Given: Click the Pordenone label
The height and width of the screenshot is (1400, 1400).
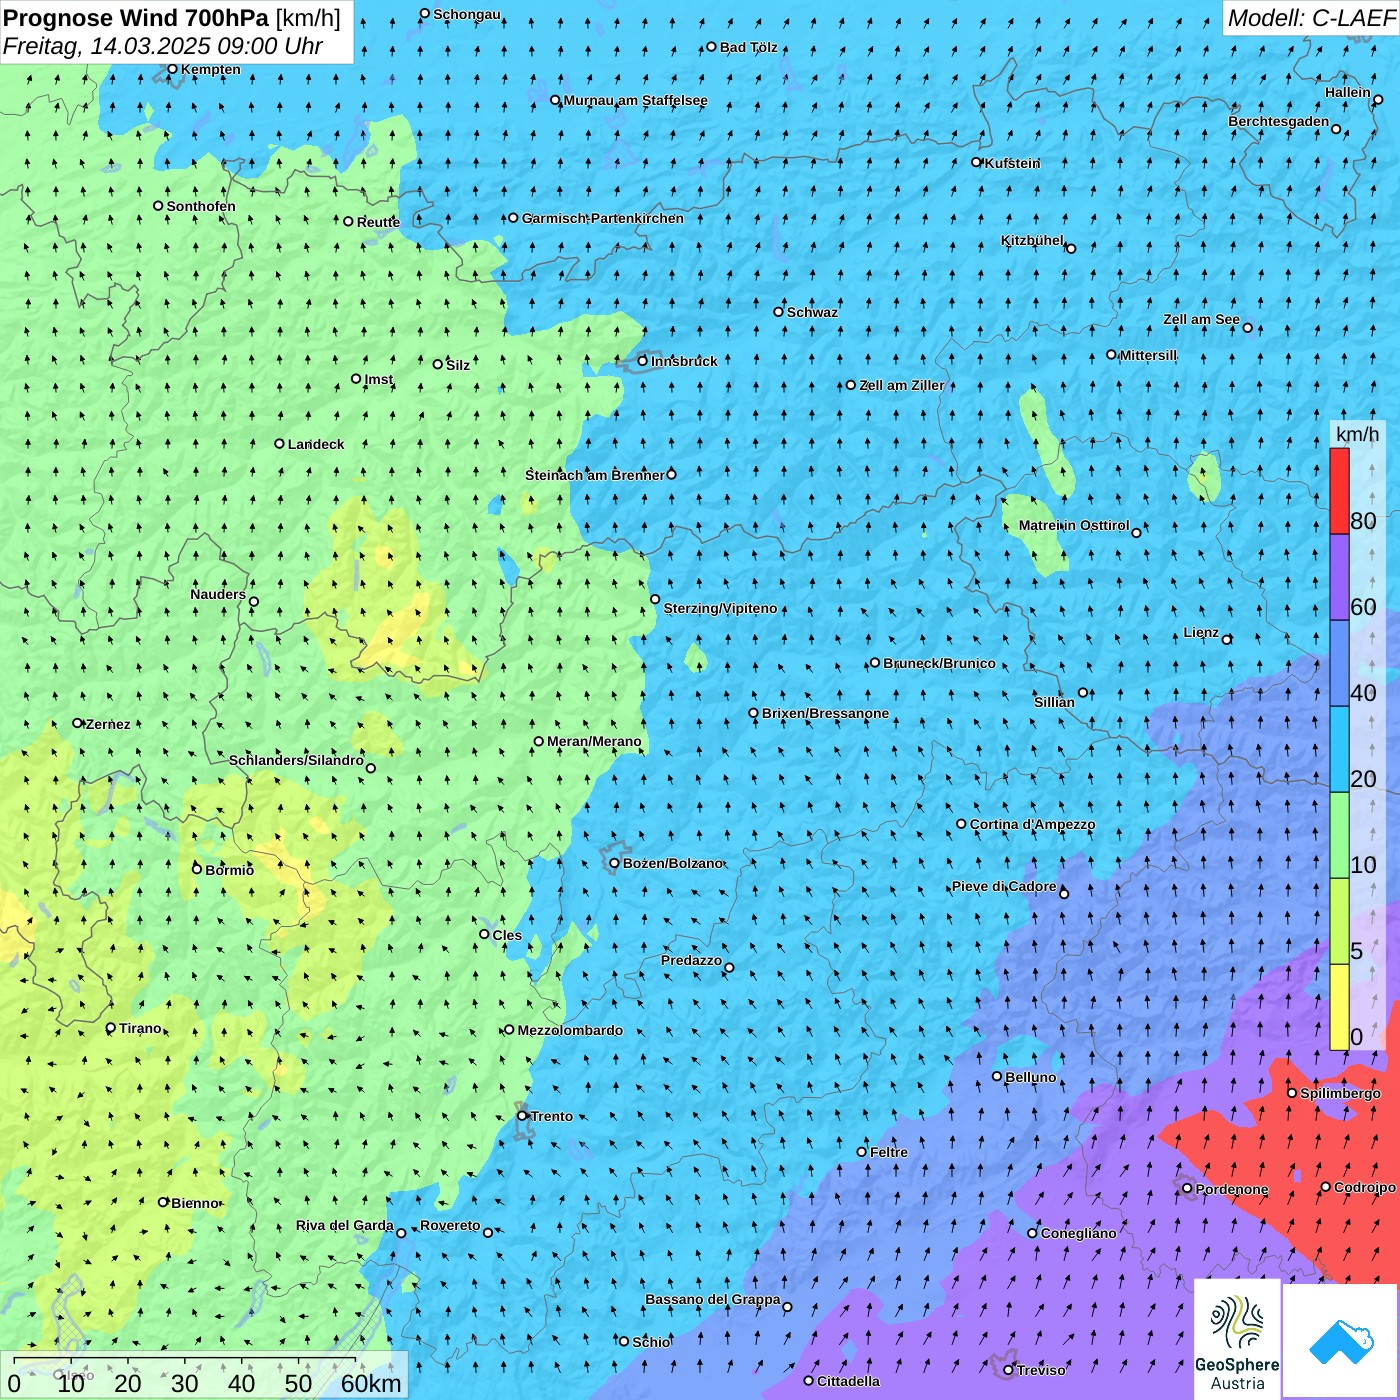Looking at the screenshot, I should coord(1232,1189).
